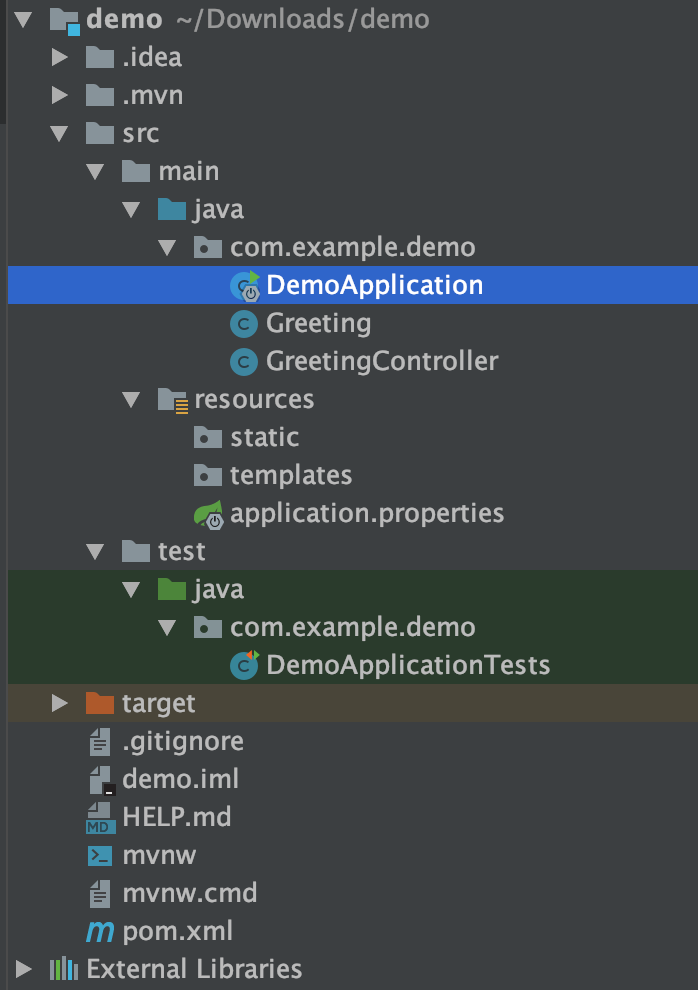Expand the .mvn folder arrow
Viewport: 698px width, 990px height.
[x=60, y=95]
